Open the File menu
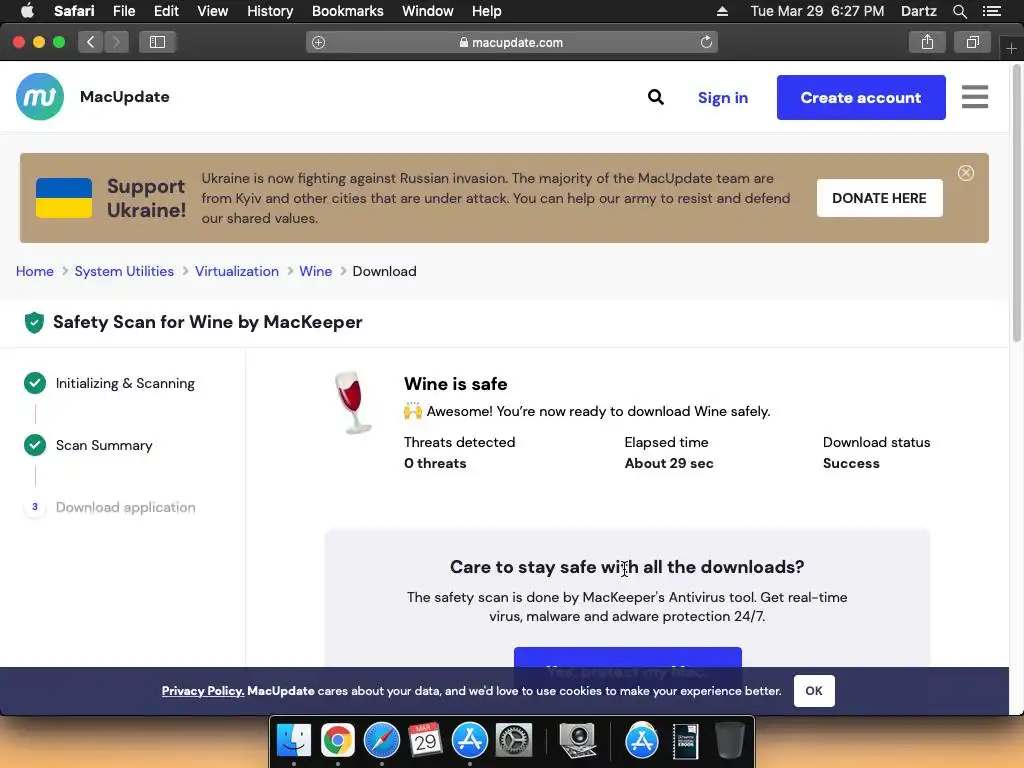Viewport: 1024px width, 768px height. point(123,11)
